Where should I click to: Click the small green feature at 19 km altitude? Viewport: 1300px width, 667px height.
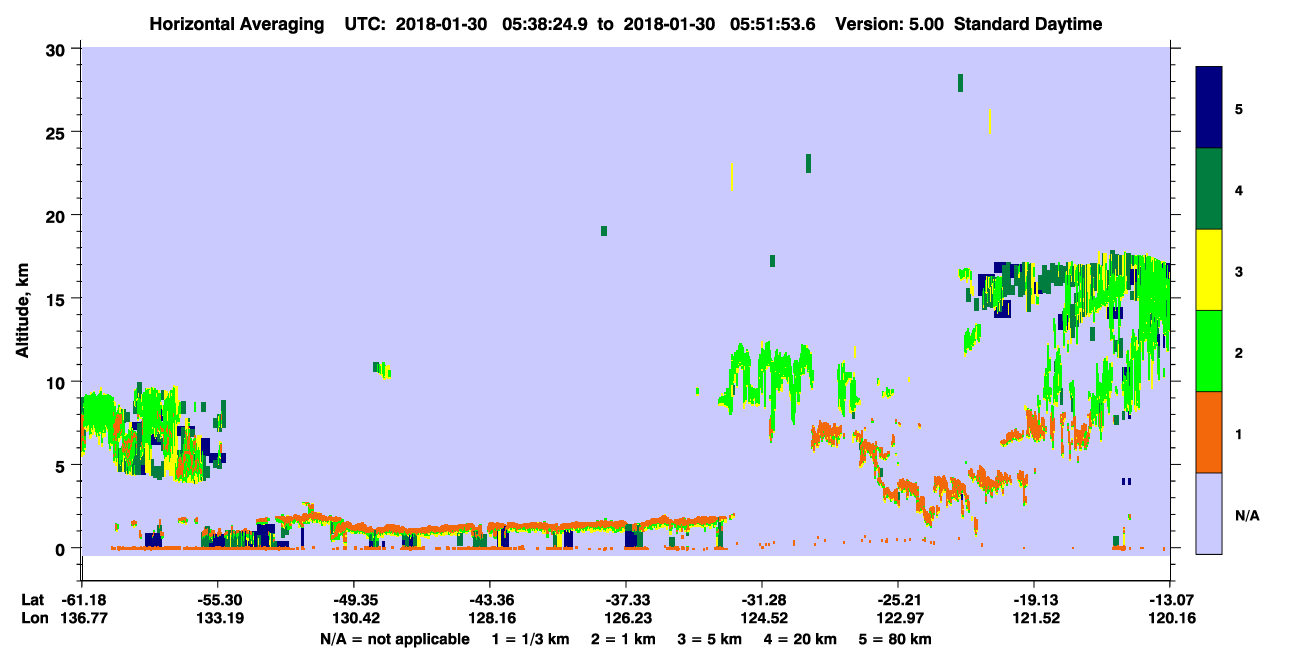tap(604, 231)
